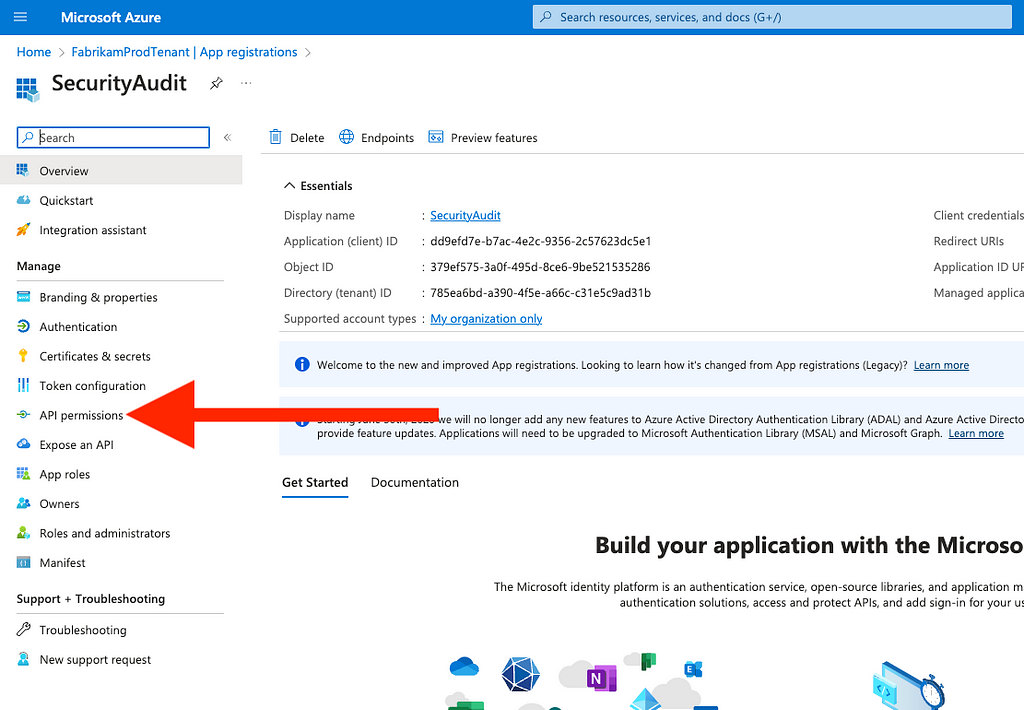Screen dimensions: 1024x710
Task: Open the SecurityAudit display name link
Action: tap(465, 216)
